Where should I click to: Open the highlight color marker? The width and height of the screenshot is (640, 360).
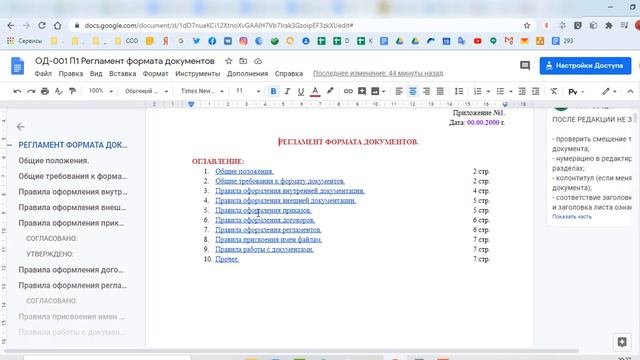pyautogui.click(x=330, y=91)
